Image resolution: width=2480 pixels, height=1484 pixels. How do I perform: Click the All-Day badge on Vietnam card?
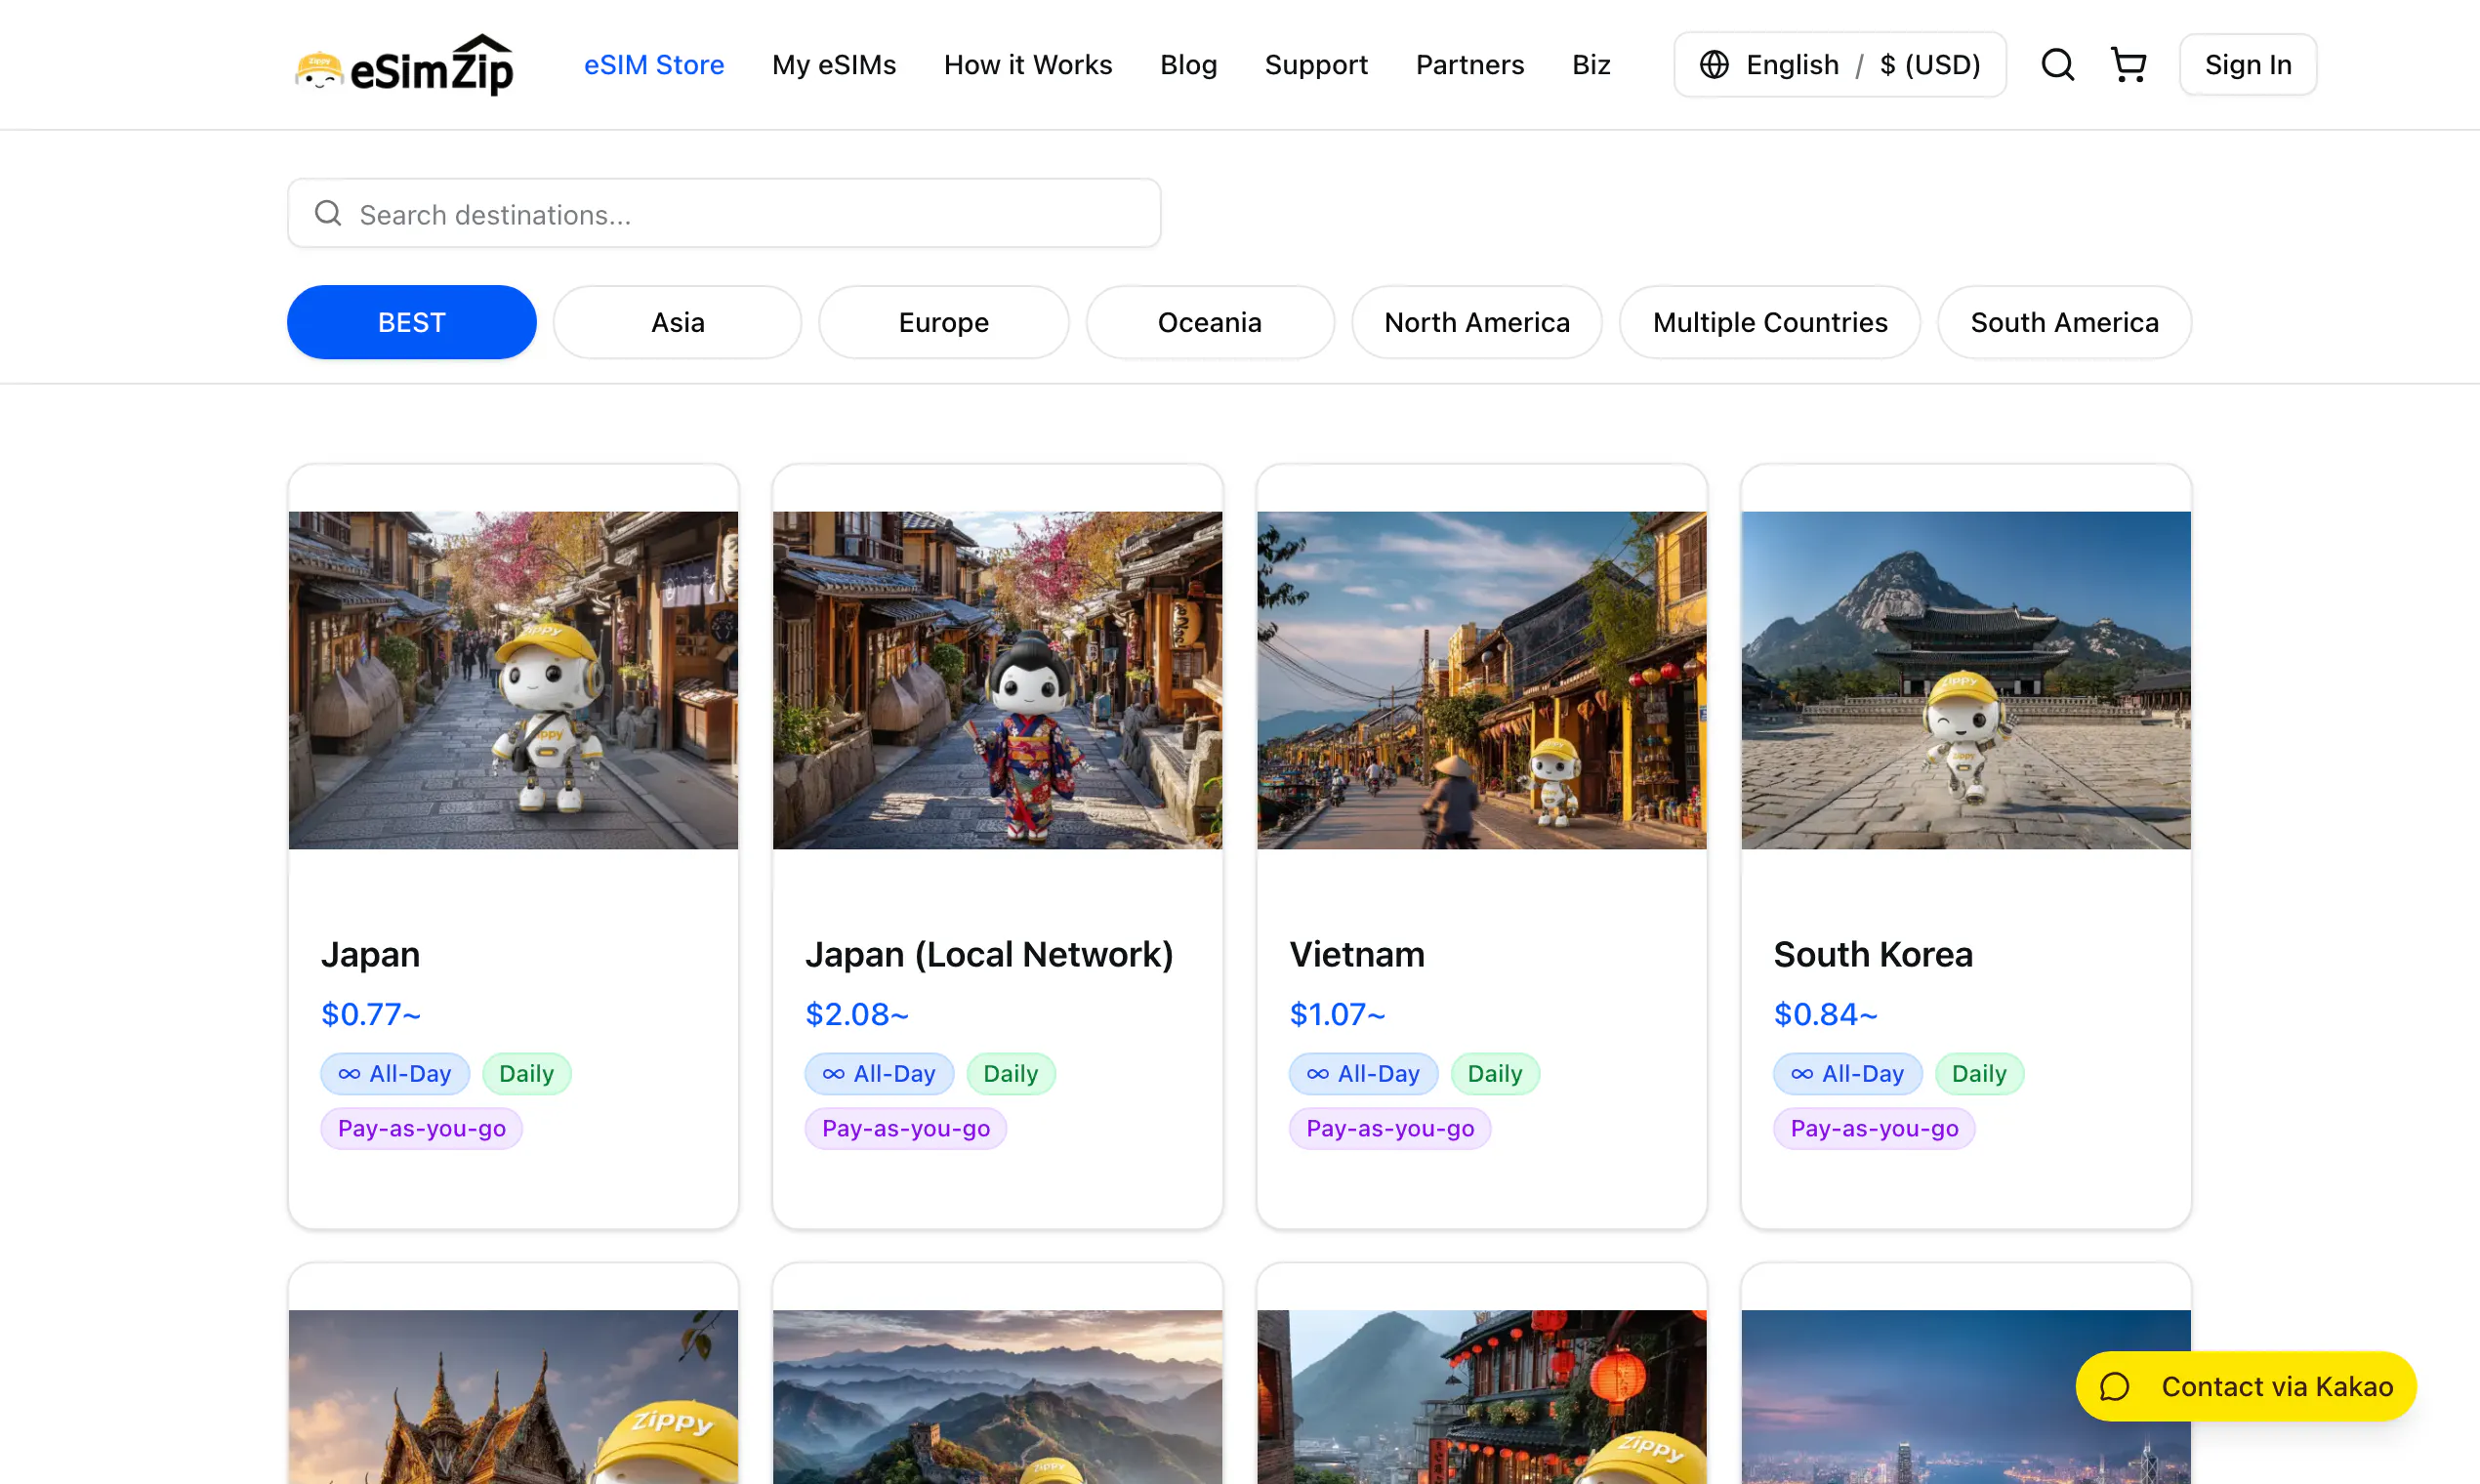(x=1364, y=1073)
